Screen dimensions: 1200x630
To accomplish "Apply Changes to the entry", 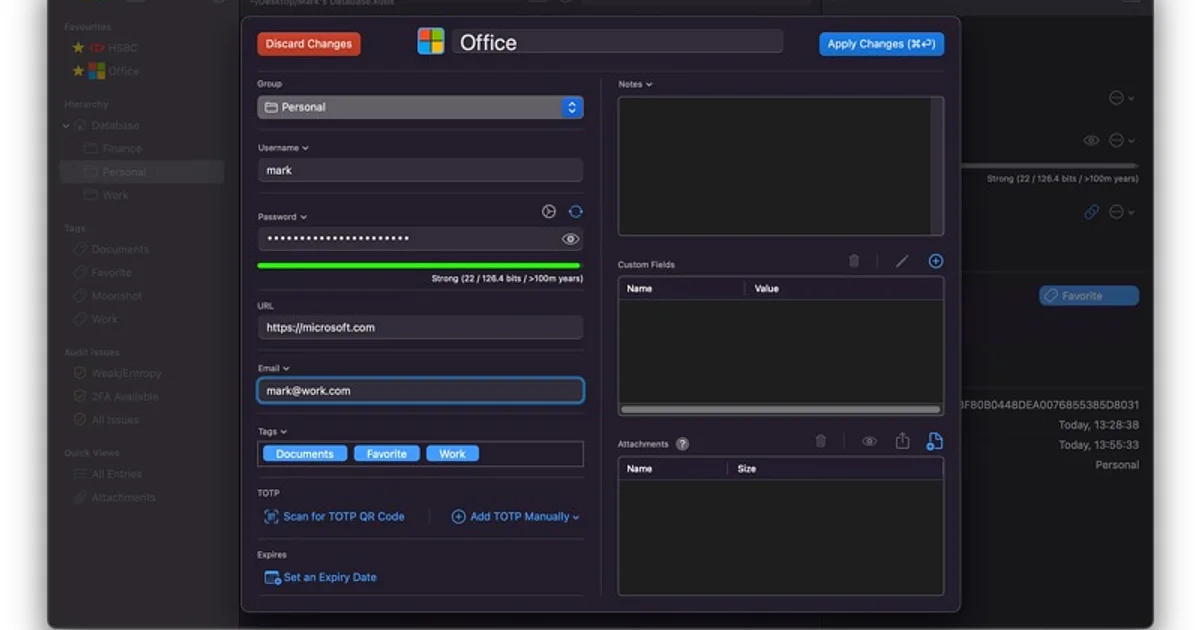I will (881, 44).
